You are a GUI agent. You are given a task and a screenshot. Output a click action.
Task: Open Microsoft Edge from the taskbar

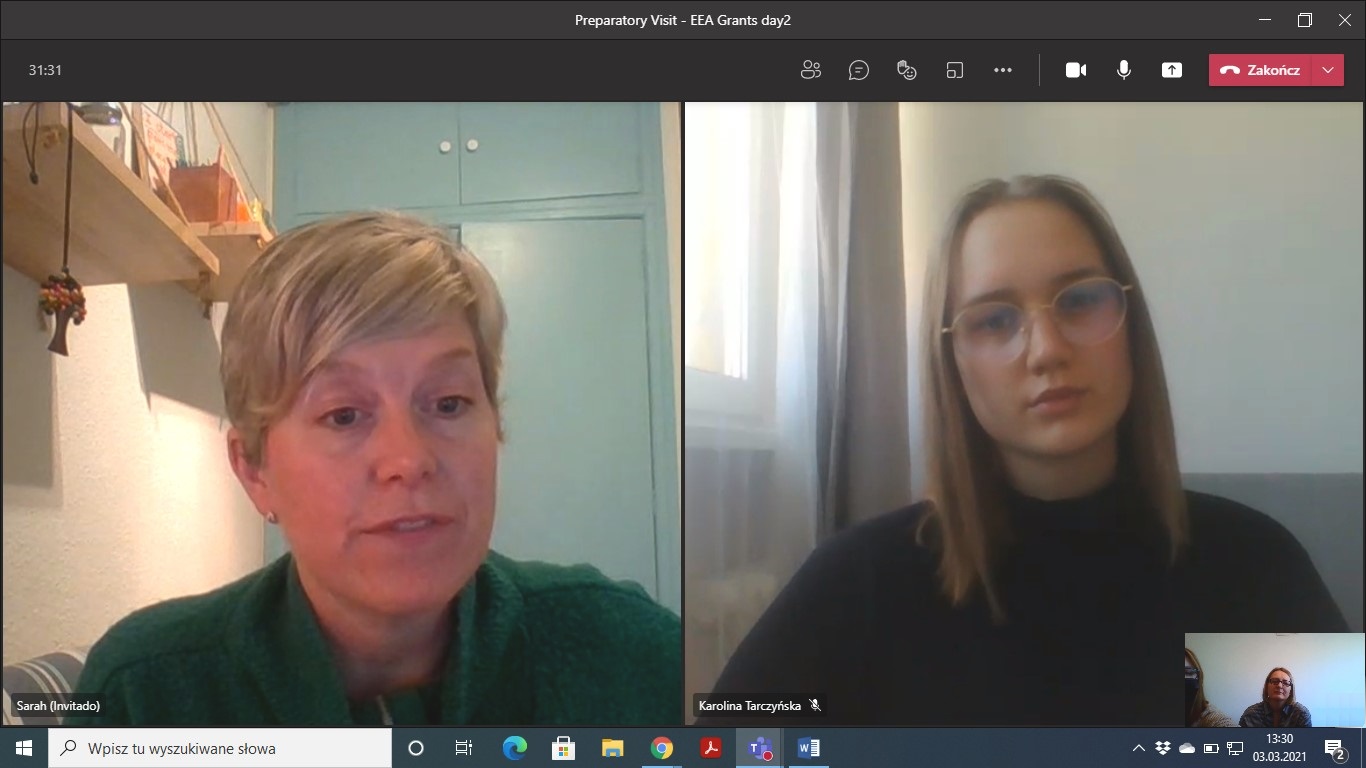tap(515, 748)
